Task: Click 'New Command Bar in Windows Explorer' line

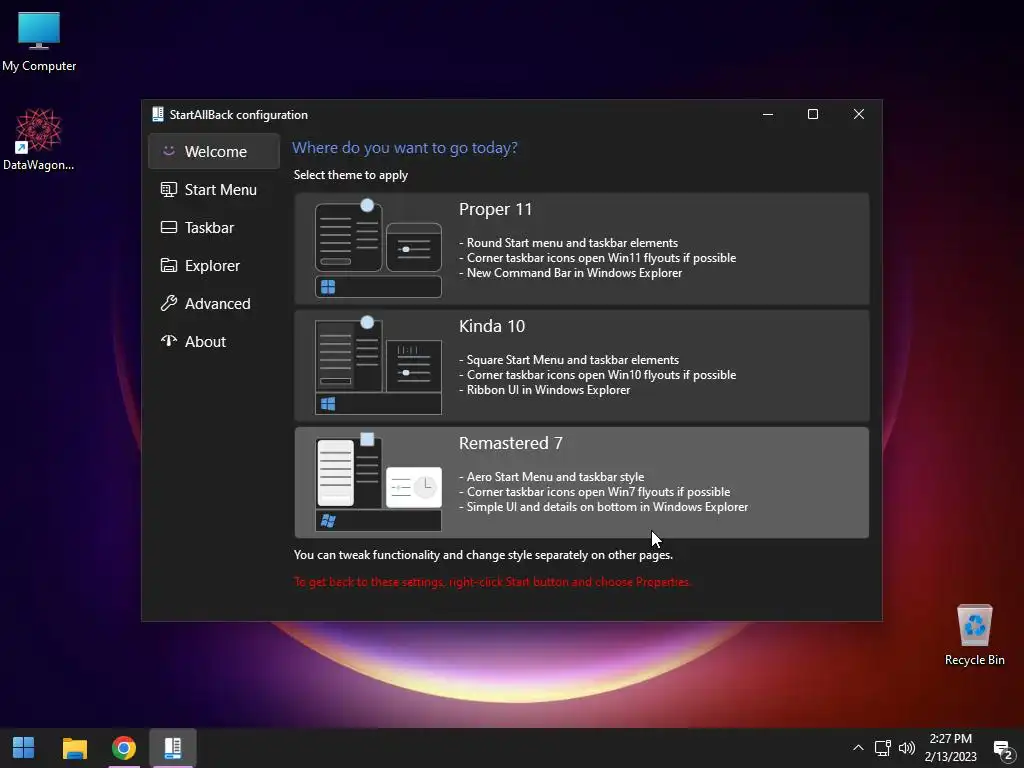Action: (571, 273)
